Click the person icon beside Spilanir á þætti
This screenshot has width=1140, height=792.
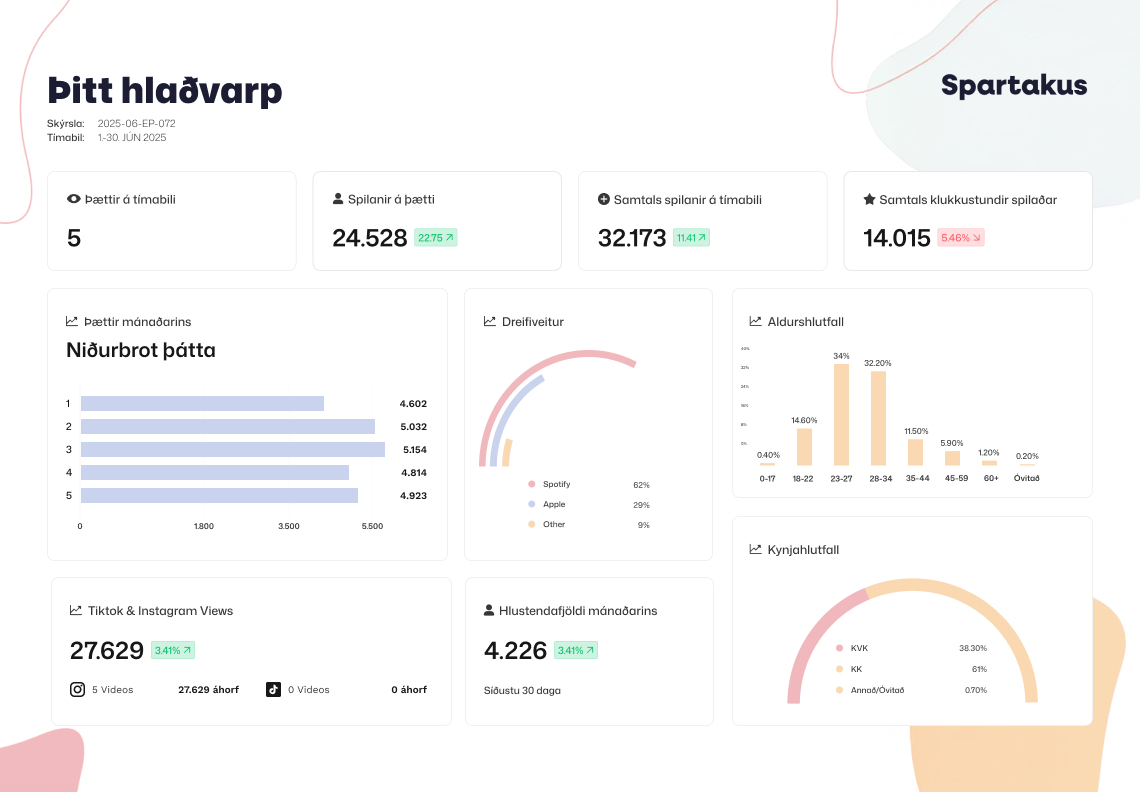pyautogui.click(x=338, y=199)
